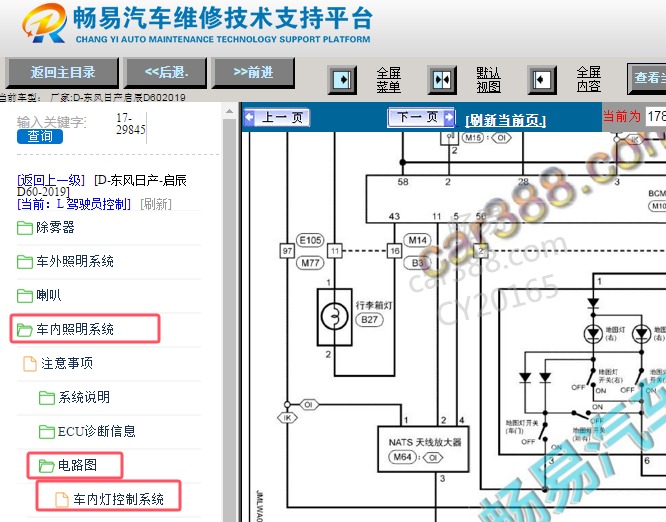
Task: Click the right arrow icon on 下一页
Action: tap(449, 117)
